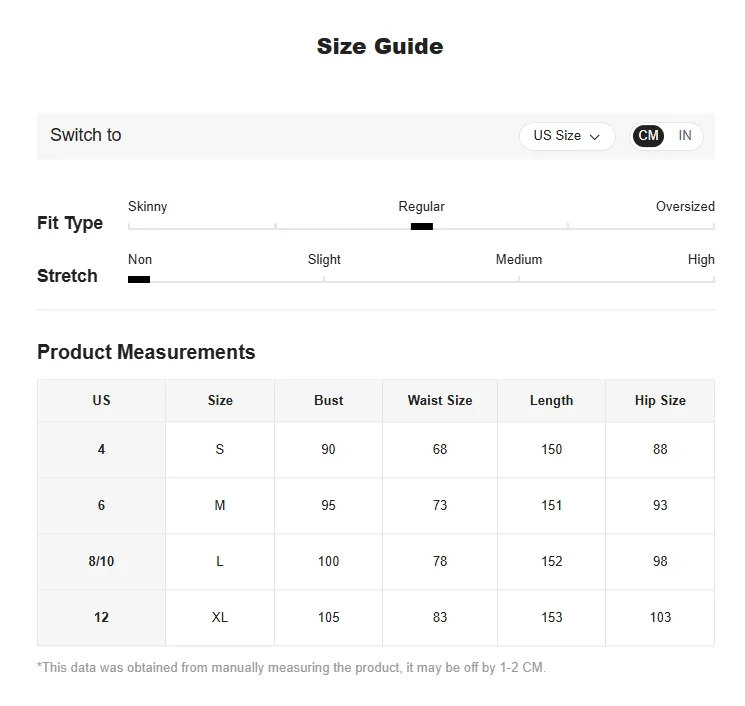This screenshot has width=745, height=706.
Task: Select the Size column header
Action: (220, 400)
